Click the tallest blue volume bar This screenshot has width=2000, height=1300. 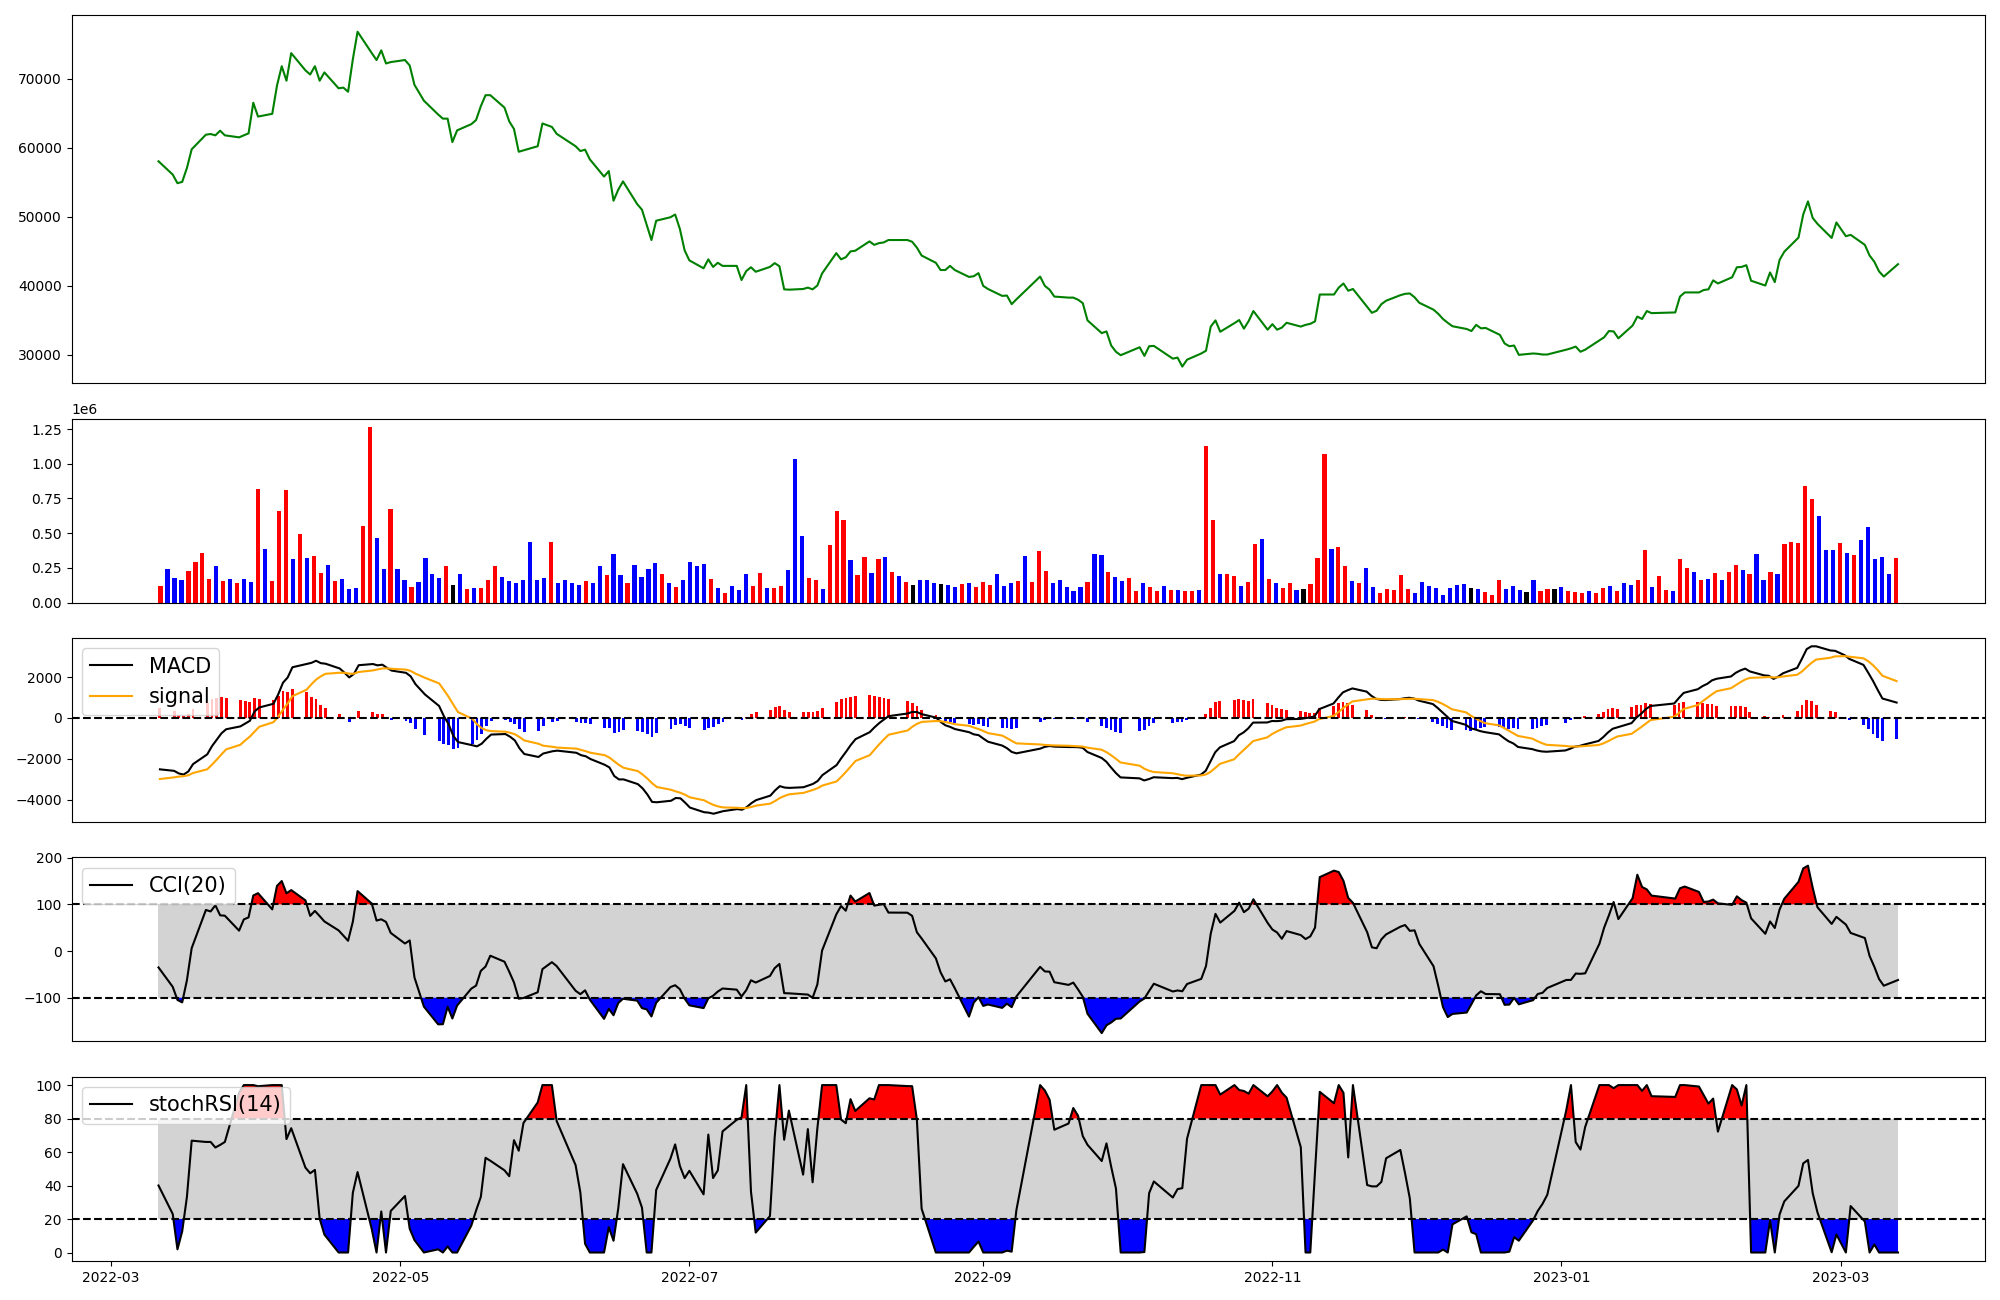tap(795, 530)
